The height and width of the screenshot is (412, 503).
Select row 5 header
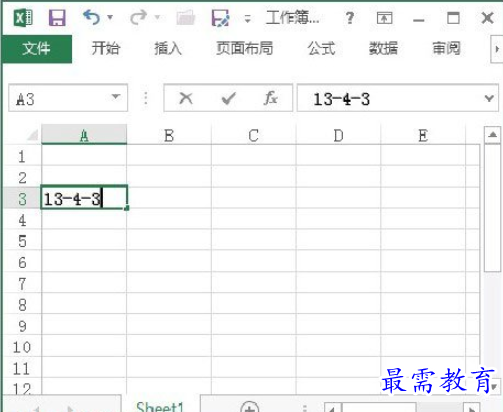[x=22, y=241]
